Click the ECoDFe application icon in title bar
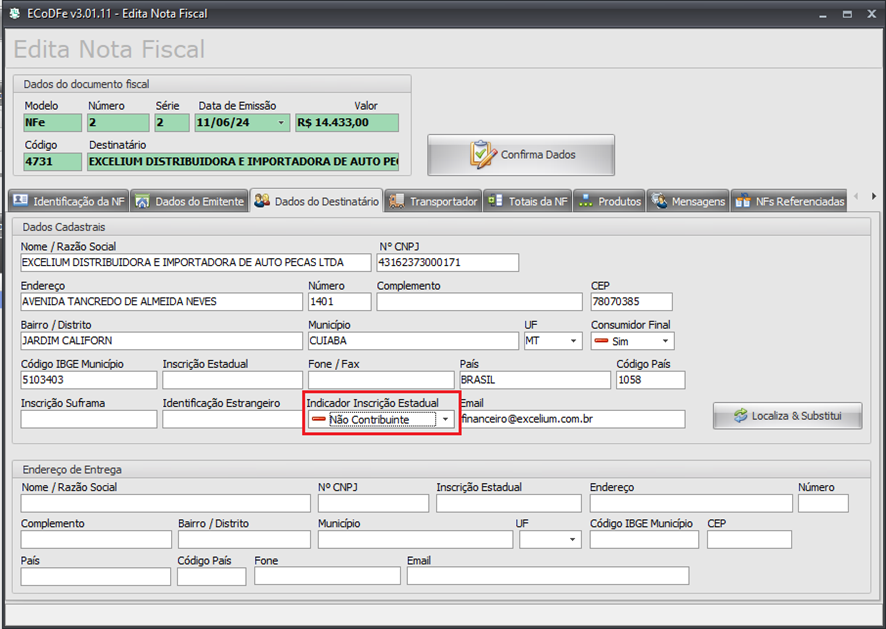 tap(14, 14)
